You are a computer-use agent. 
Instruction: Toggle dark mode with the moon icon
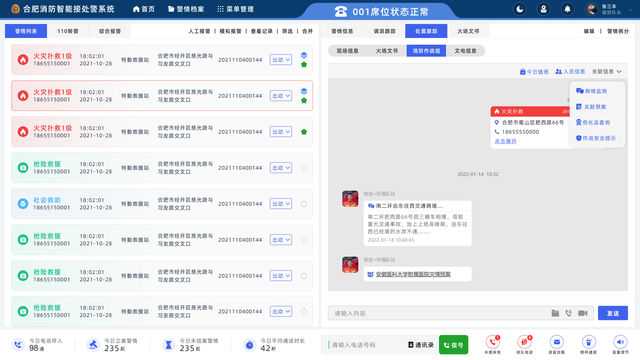pos(520,9)
